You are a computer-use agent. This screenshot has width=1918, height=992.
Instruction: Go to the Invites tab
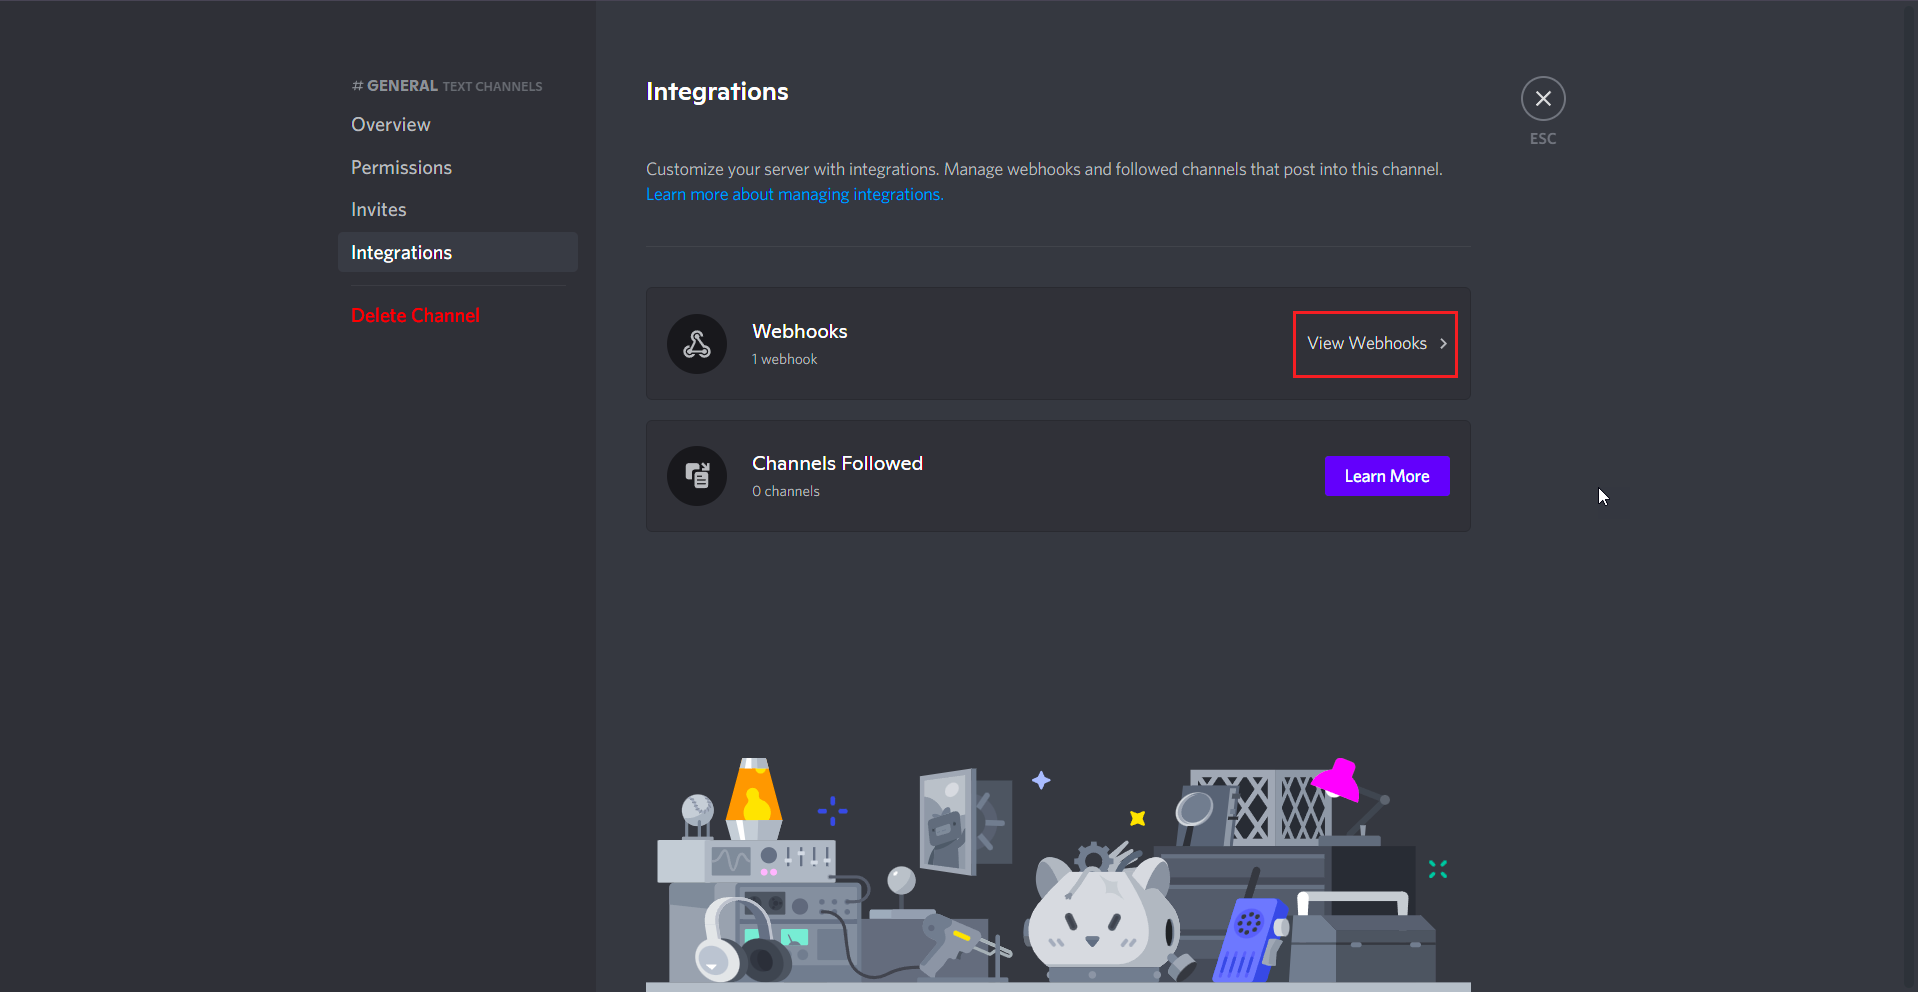click(x=379, y=210)
